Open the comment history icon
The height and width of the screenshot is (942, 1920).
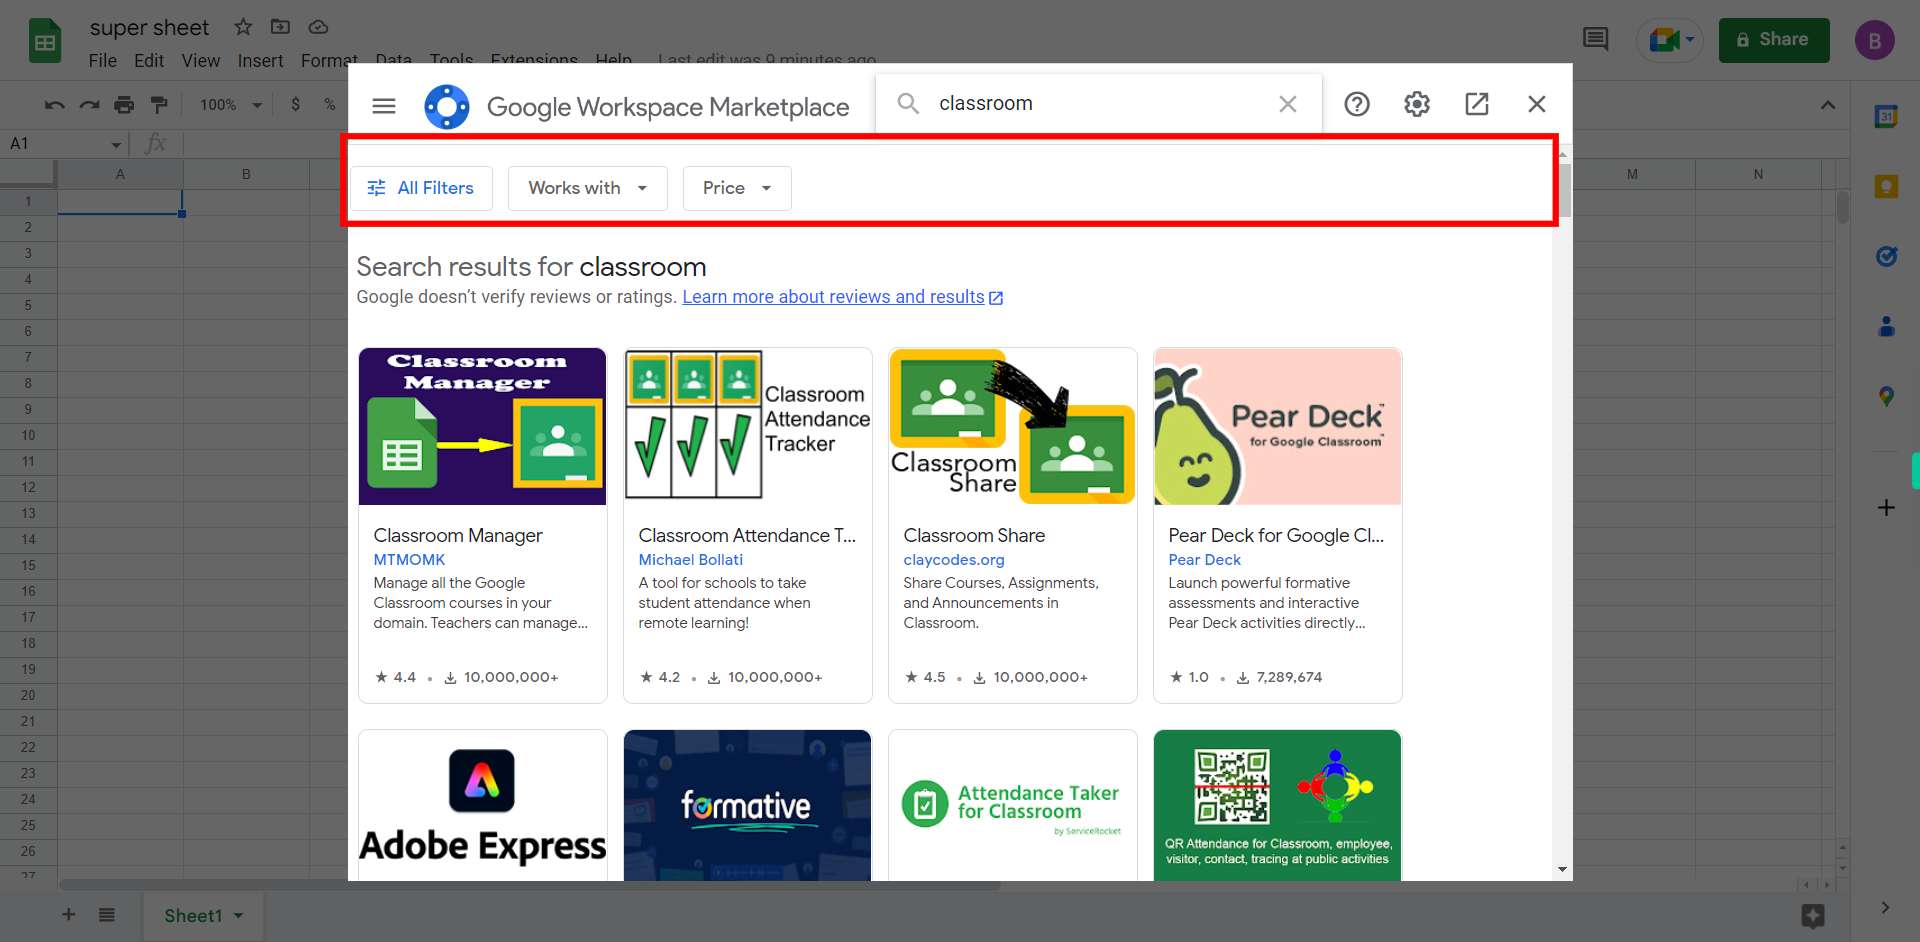pos(1596,40)
